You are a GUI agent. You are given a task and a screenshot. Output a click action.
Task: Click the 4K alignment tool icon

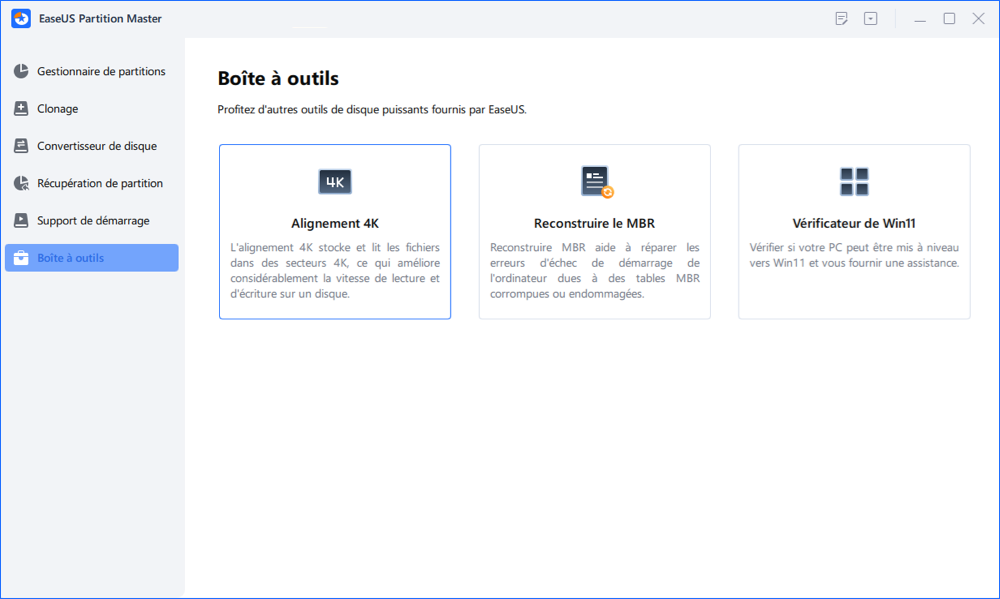pyautogui.click(x=335, y=182)
